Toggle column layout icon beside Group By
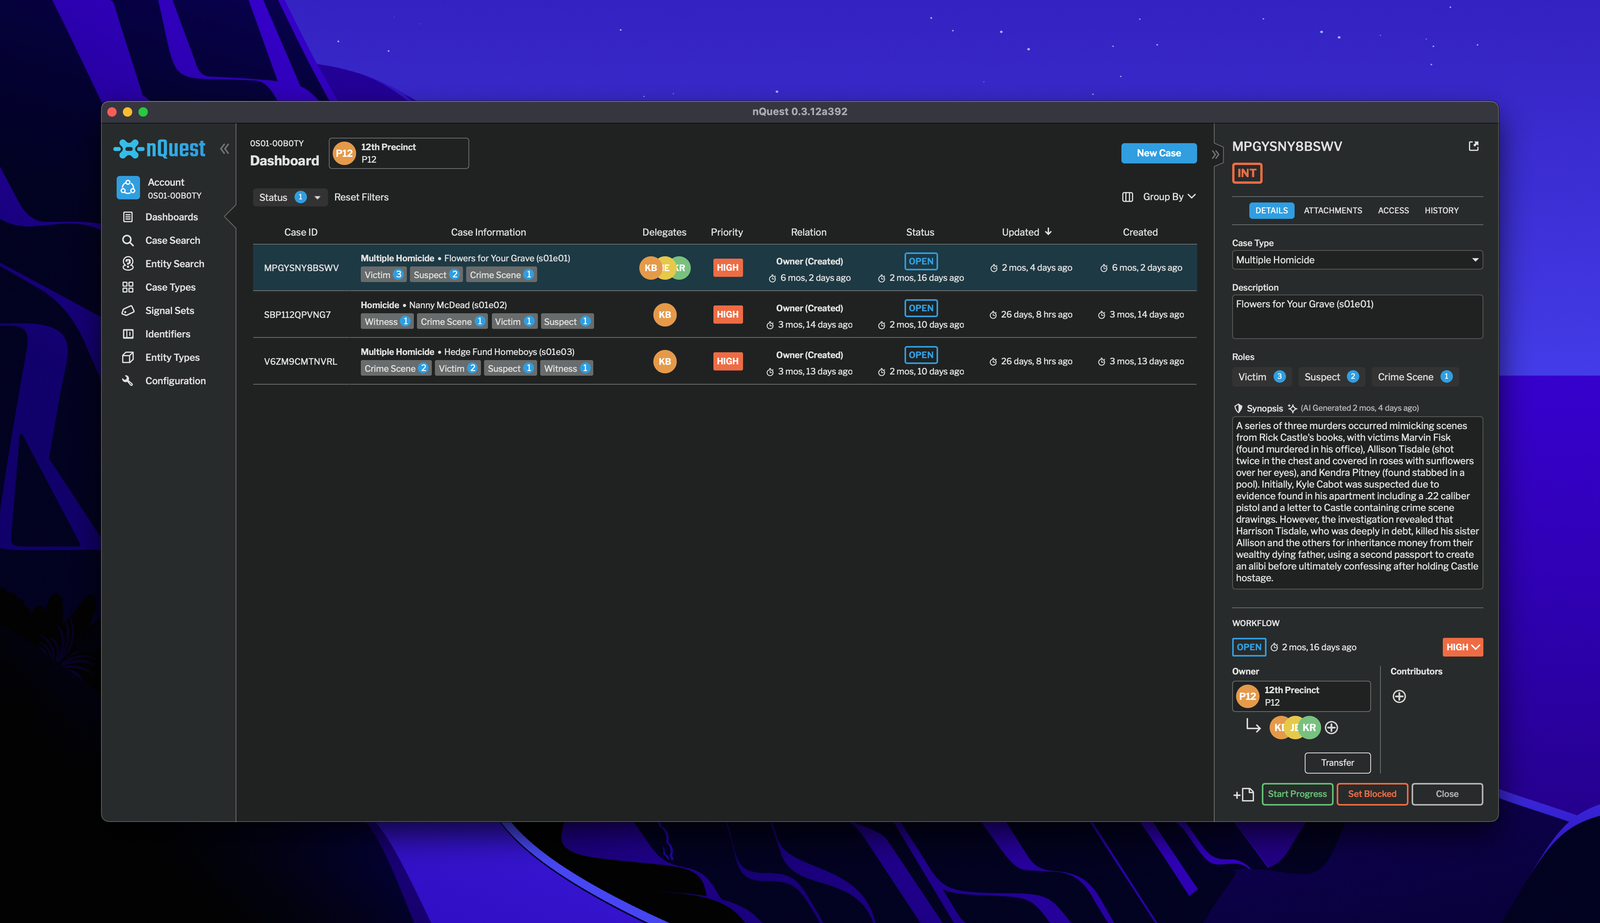 tap(1128, 197)
